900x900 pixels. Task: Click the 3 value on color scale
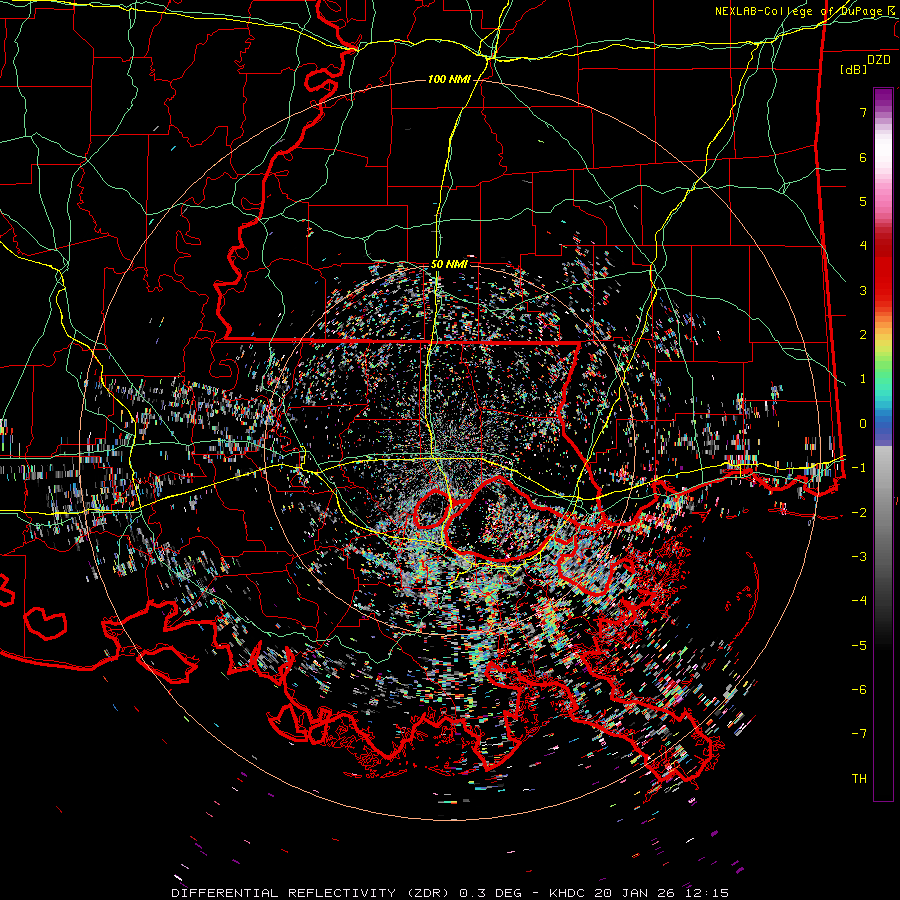tap(863, 290)
